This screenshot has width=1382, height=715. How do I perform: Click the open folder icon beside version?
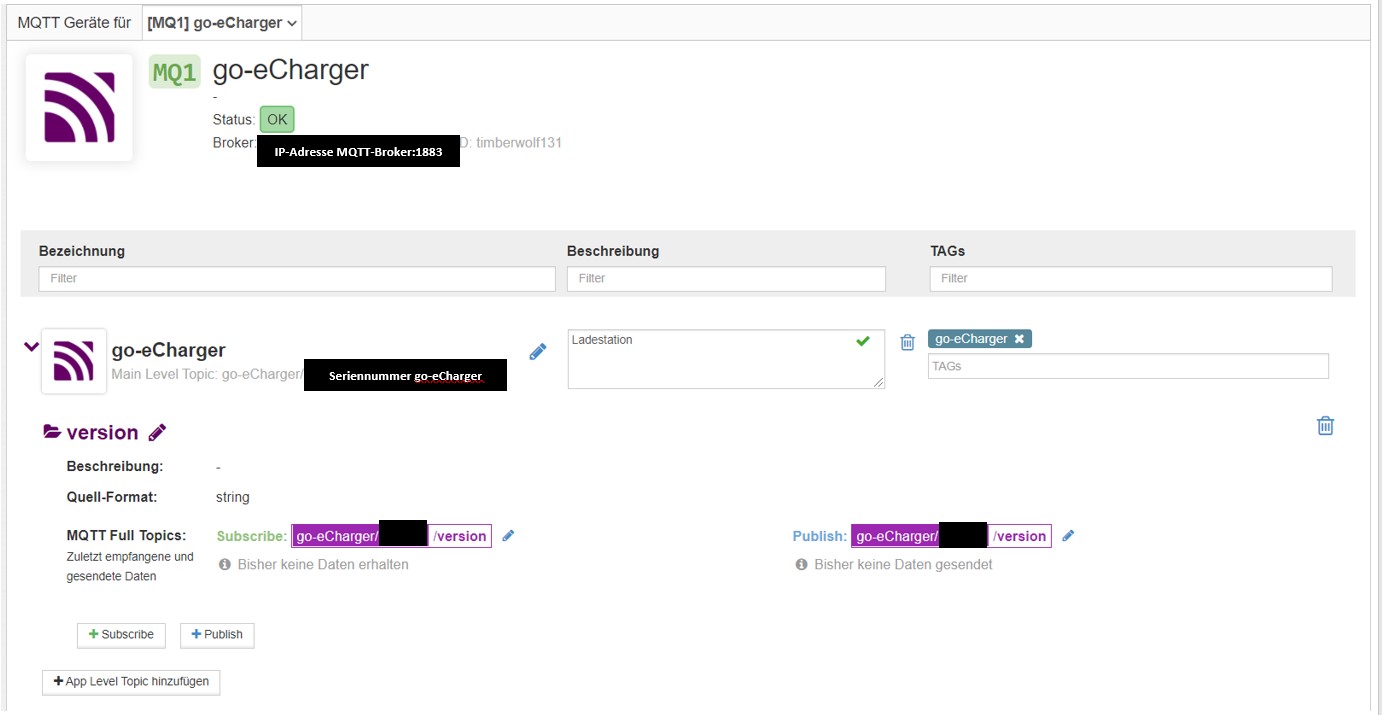[52, 432]
